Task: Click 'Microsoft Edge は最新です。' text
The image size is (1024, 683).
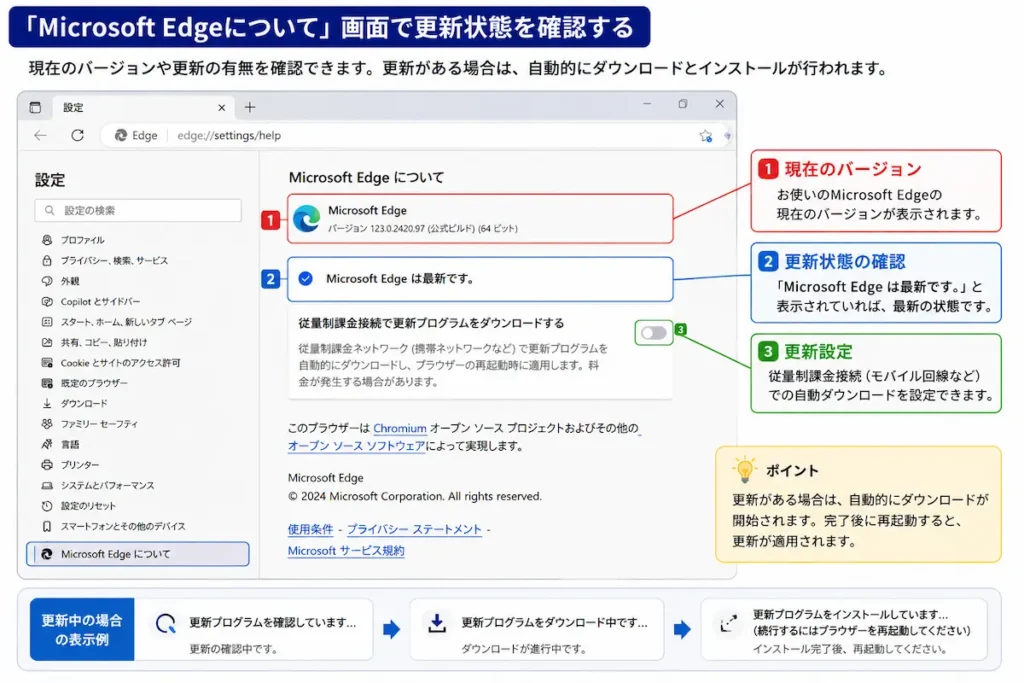Action: pos(400,279)
